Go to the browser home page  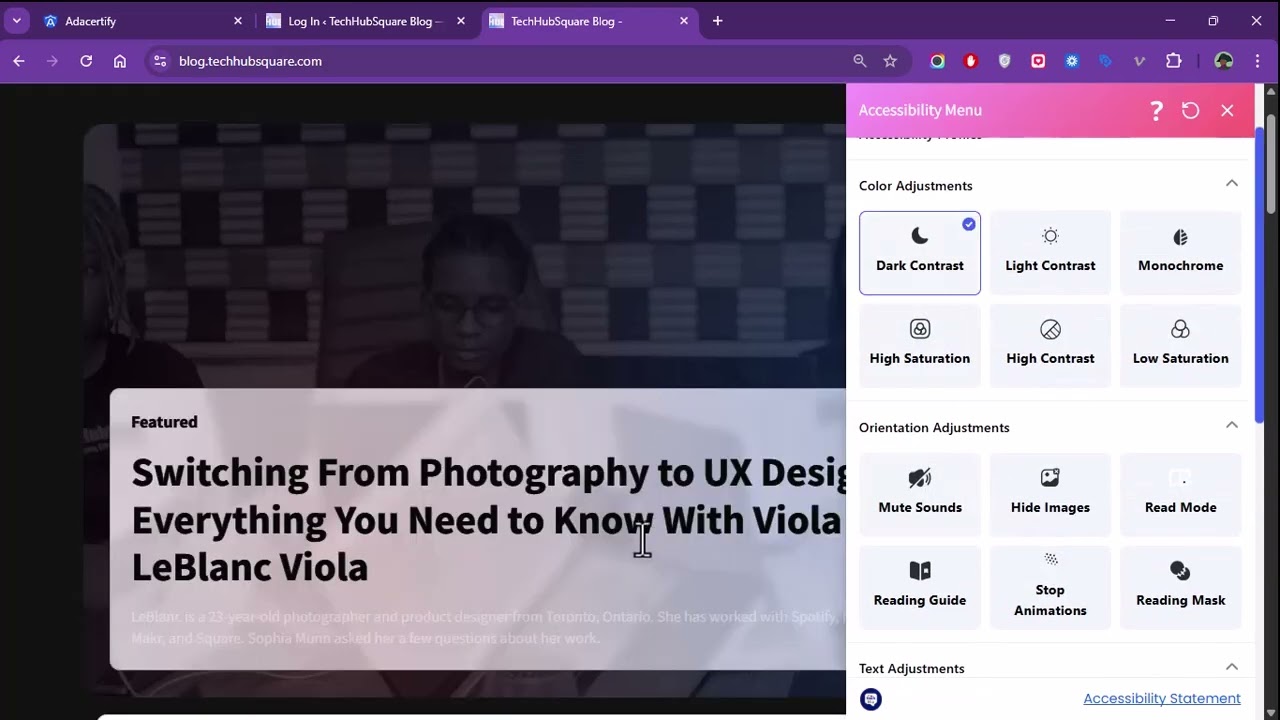click(120, 61)
